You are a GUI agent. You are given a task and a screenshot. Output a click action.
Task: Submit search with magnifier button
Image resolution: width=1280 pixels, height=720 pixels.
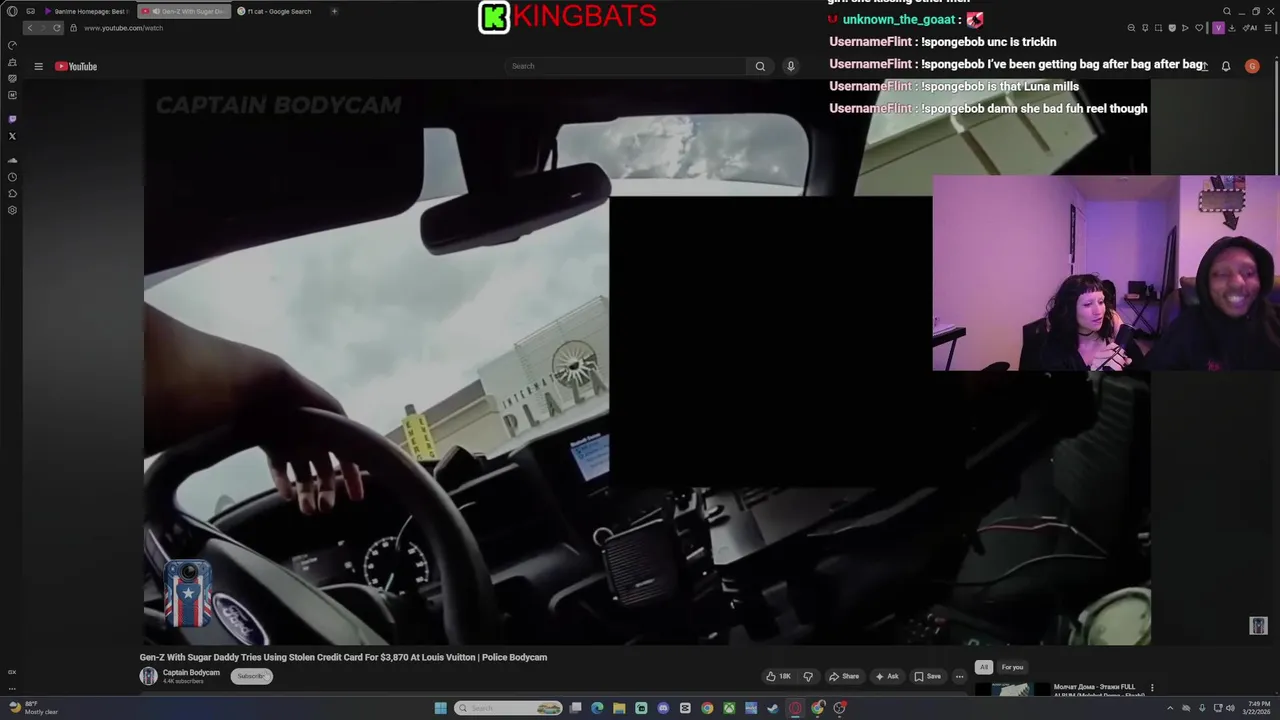point(760,66)
